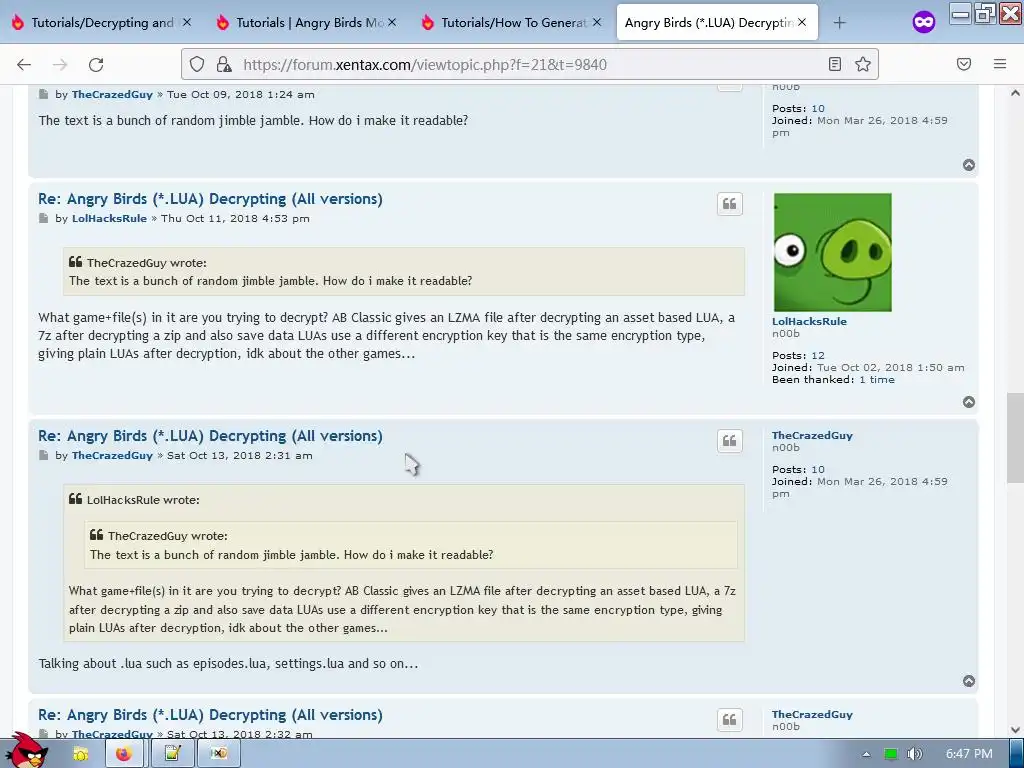
Task: Click the green tray status icon
Action: coord(890,754)
